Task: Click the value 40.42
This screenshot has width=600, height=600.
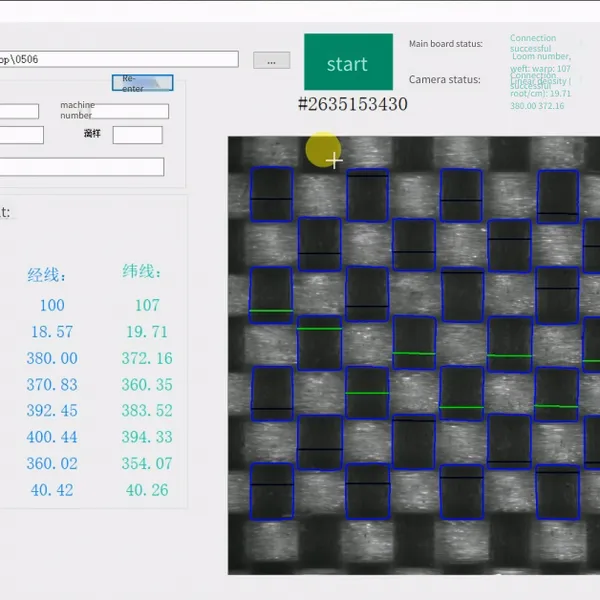Action: tap(52, 490)
